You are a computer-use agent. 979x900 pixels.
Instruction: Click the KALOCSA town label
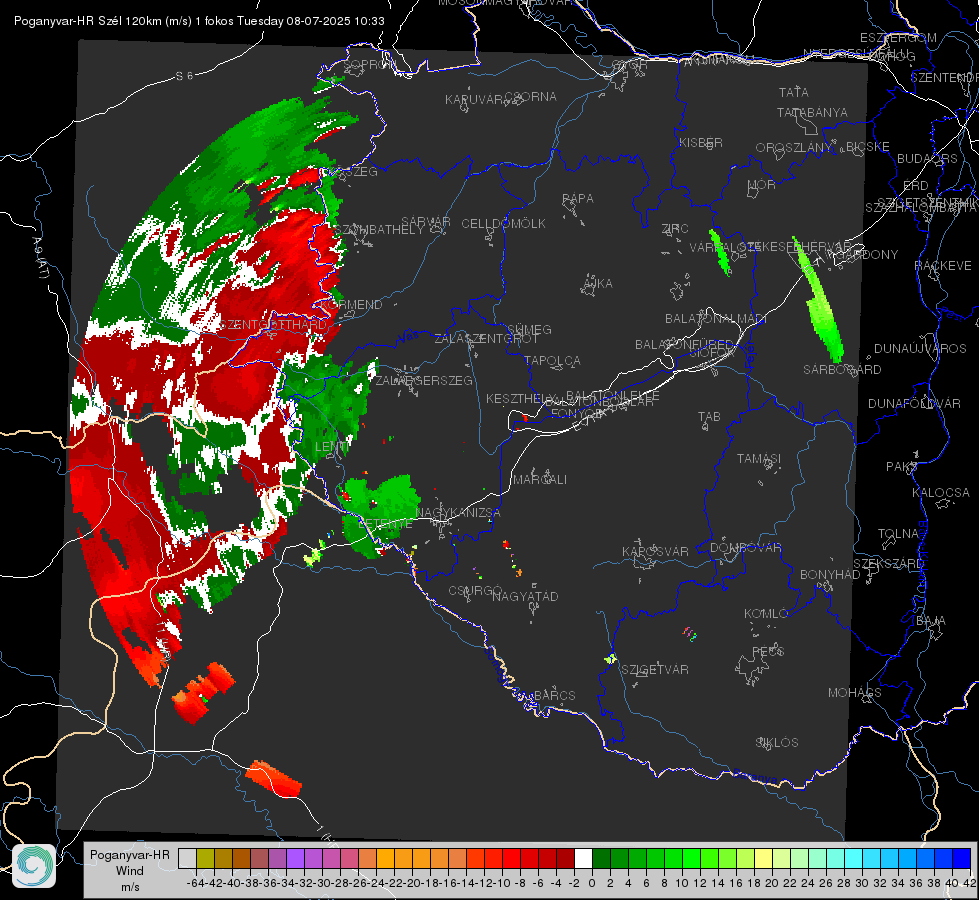click(x=940, y=493)
